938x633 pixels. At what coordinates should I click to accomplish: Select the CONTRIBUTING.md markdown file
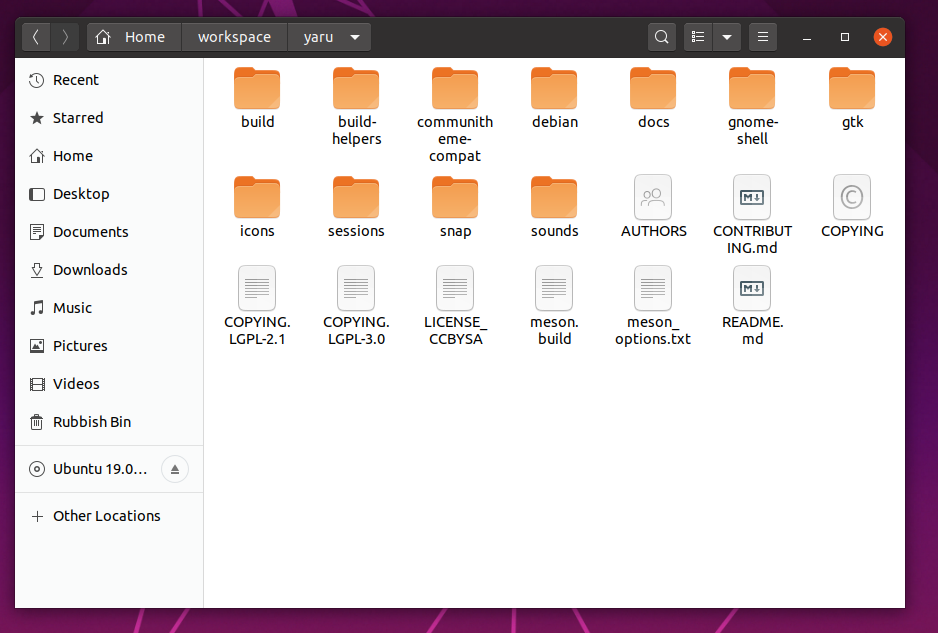pyautogui.click(x=752, y=214)
